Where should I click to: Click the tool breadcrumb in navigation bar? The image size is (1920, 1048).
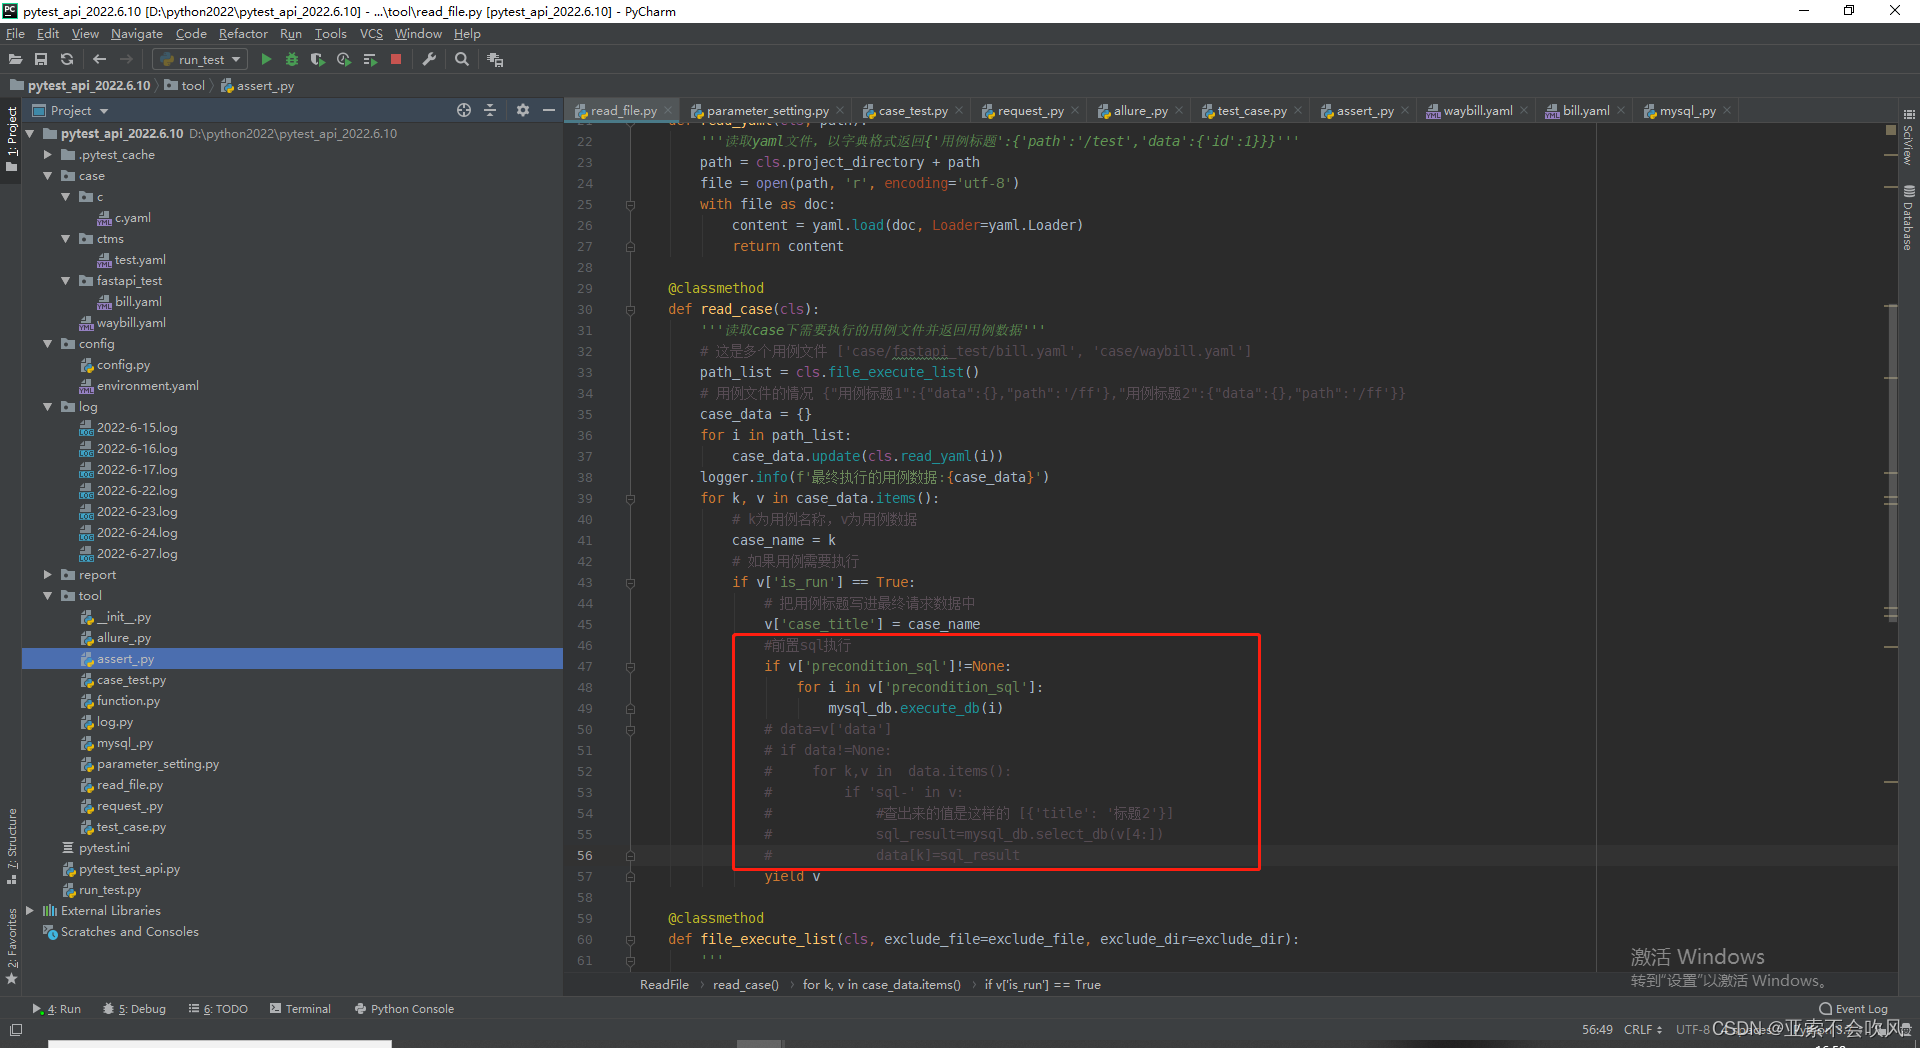185,86
